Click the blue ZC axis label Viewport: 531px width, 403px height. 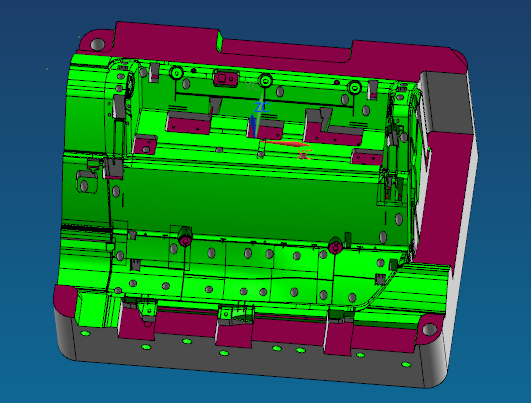pyautogui.click(x=262, y=108)
